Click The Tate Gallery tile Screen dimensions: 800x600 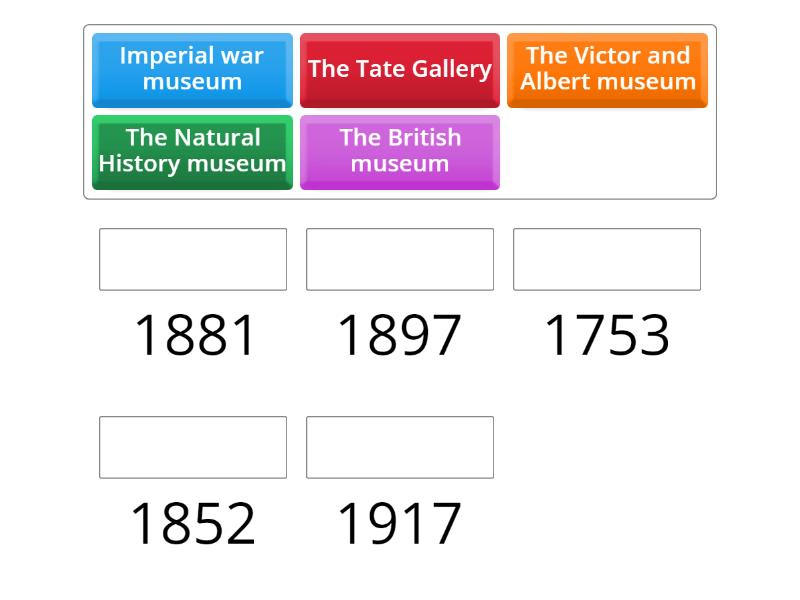click(400, 70)
